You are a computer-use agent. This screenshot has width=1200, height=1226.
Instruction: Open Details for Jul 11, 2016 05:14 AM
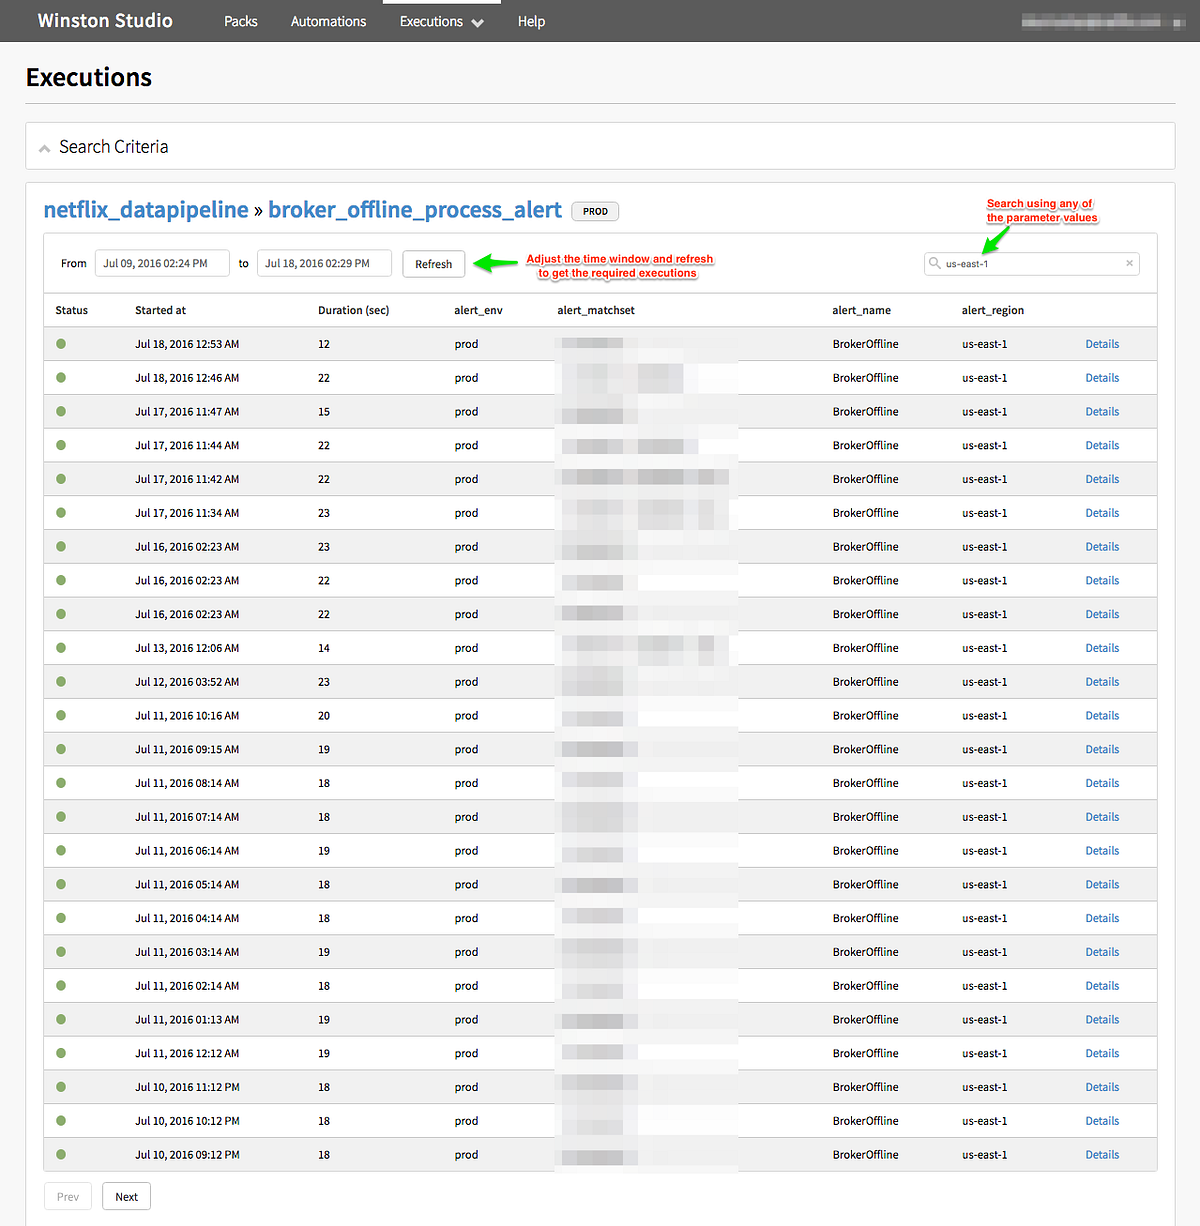tap(1102, 885)
